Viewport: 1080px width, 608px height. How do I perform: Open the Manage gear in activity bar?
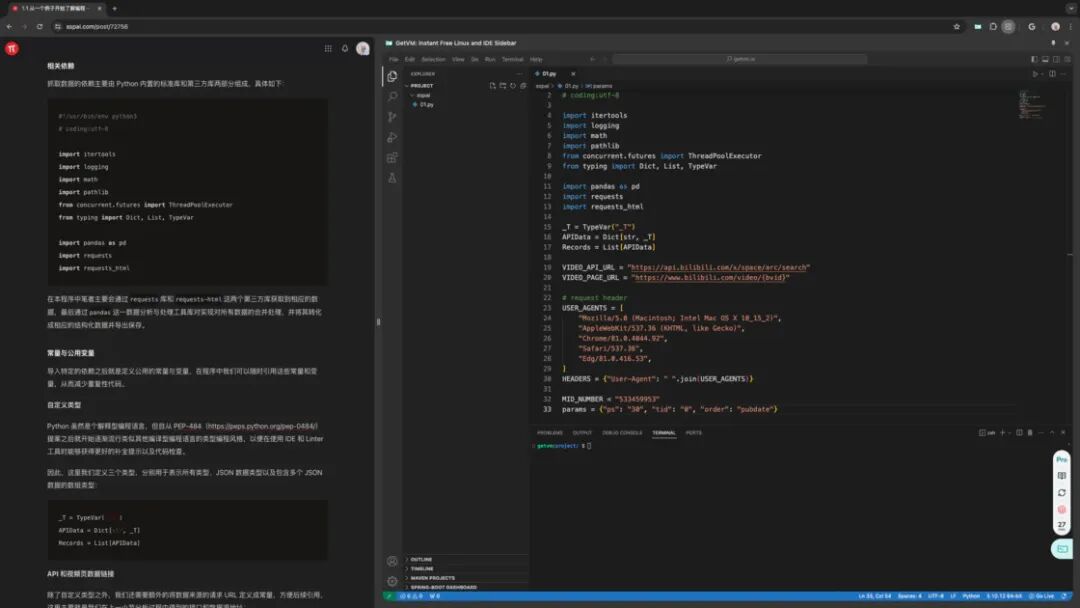pos(392,581)
